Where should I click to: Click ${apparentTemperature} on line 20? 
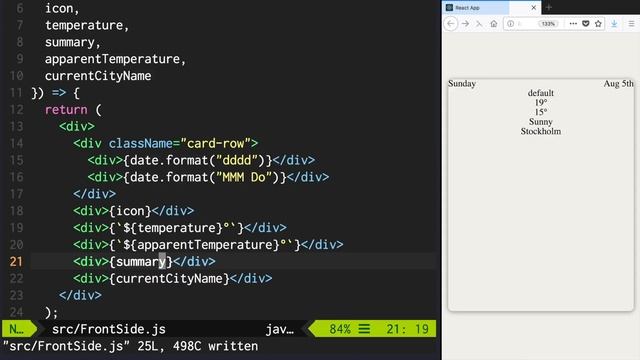point(201,245)
